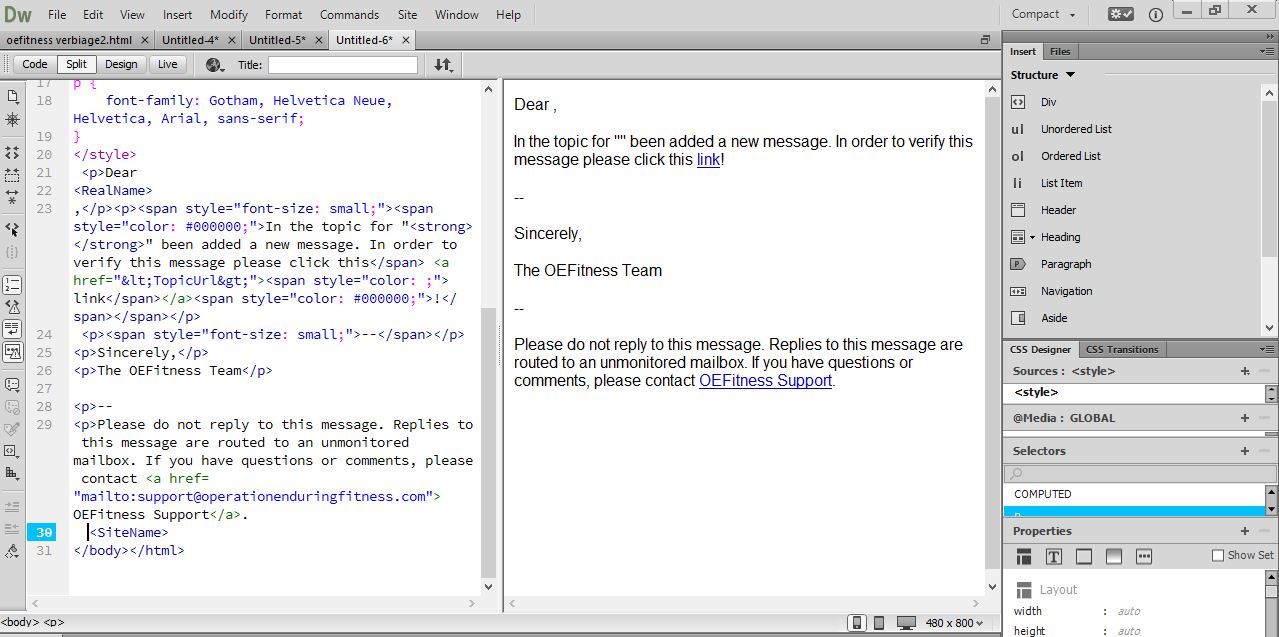Select the Border properties icon in CSS Designer

tap(1083, 556)
